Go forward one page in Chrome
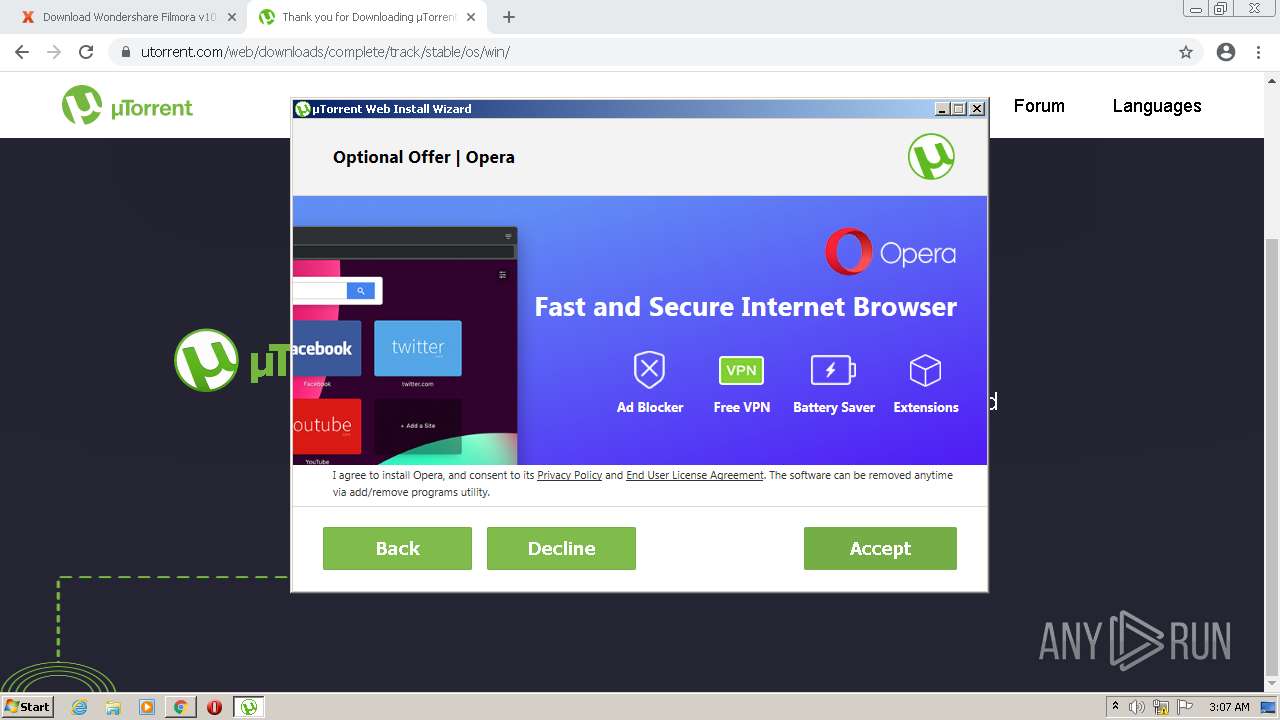 (54, 52)
